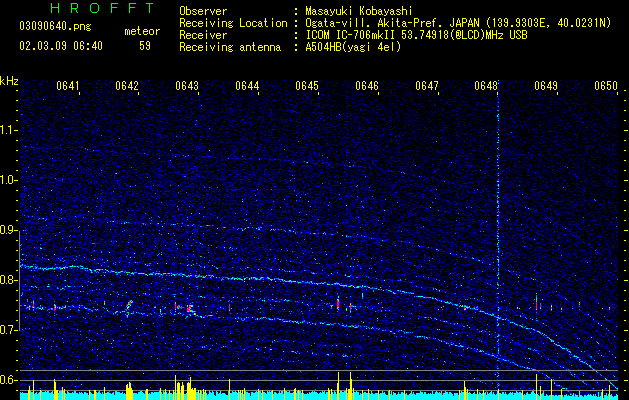Image resolution: width=629 pixels, height=400 pixels.
Task: Click the 0.8 kHz axis label
Action: [9, 280]
